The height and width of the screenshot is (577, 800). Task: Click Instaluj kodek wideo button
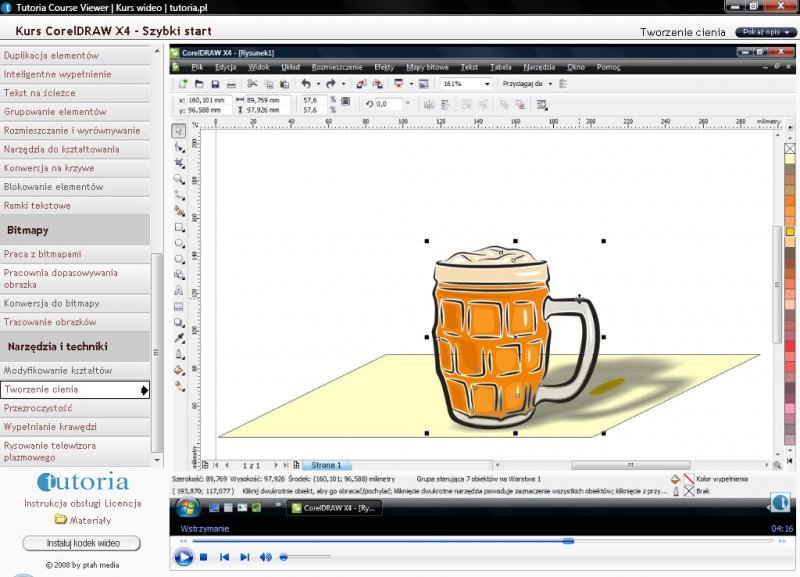point(81,543)
